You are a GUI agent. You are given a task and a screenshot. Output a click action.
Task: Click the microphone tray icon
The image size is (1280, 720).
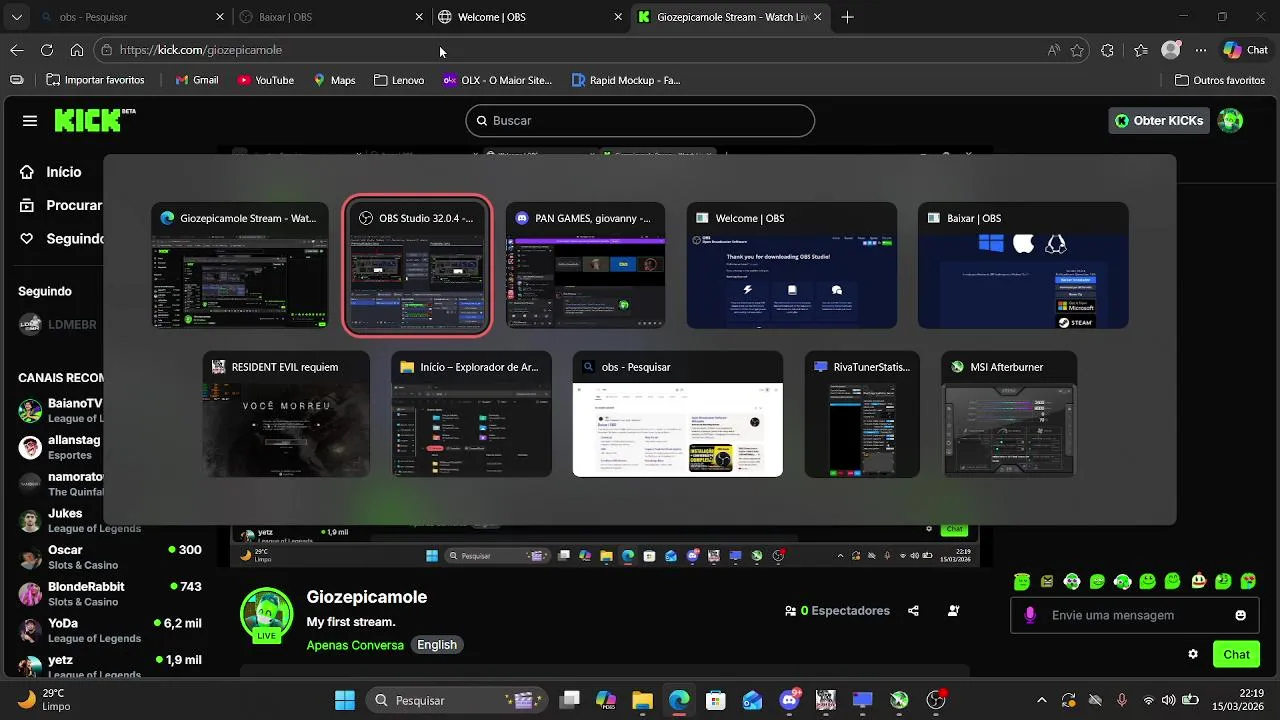[1122, 700]
